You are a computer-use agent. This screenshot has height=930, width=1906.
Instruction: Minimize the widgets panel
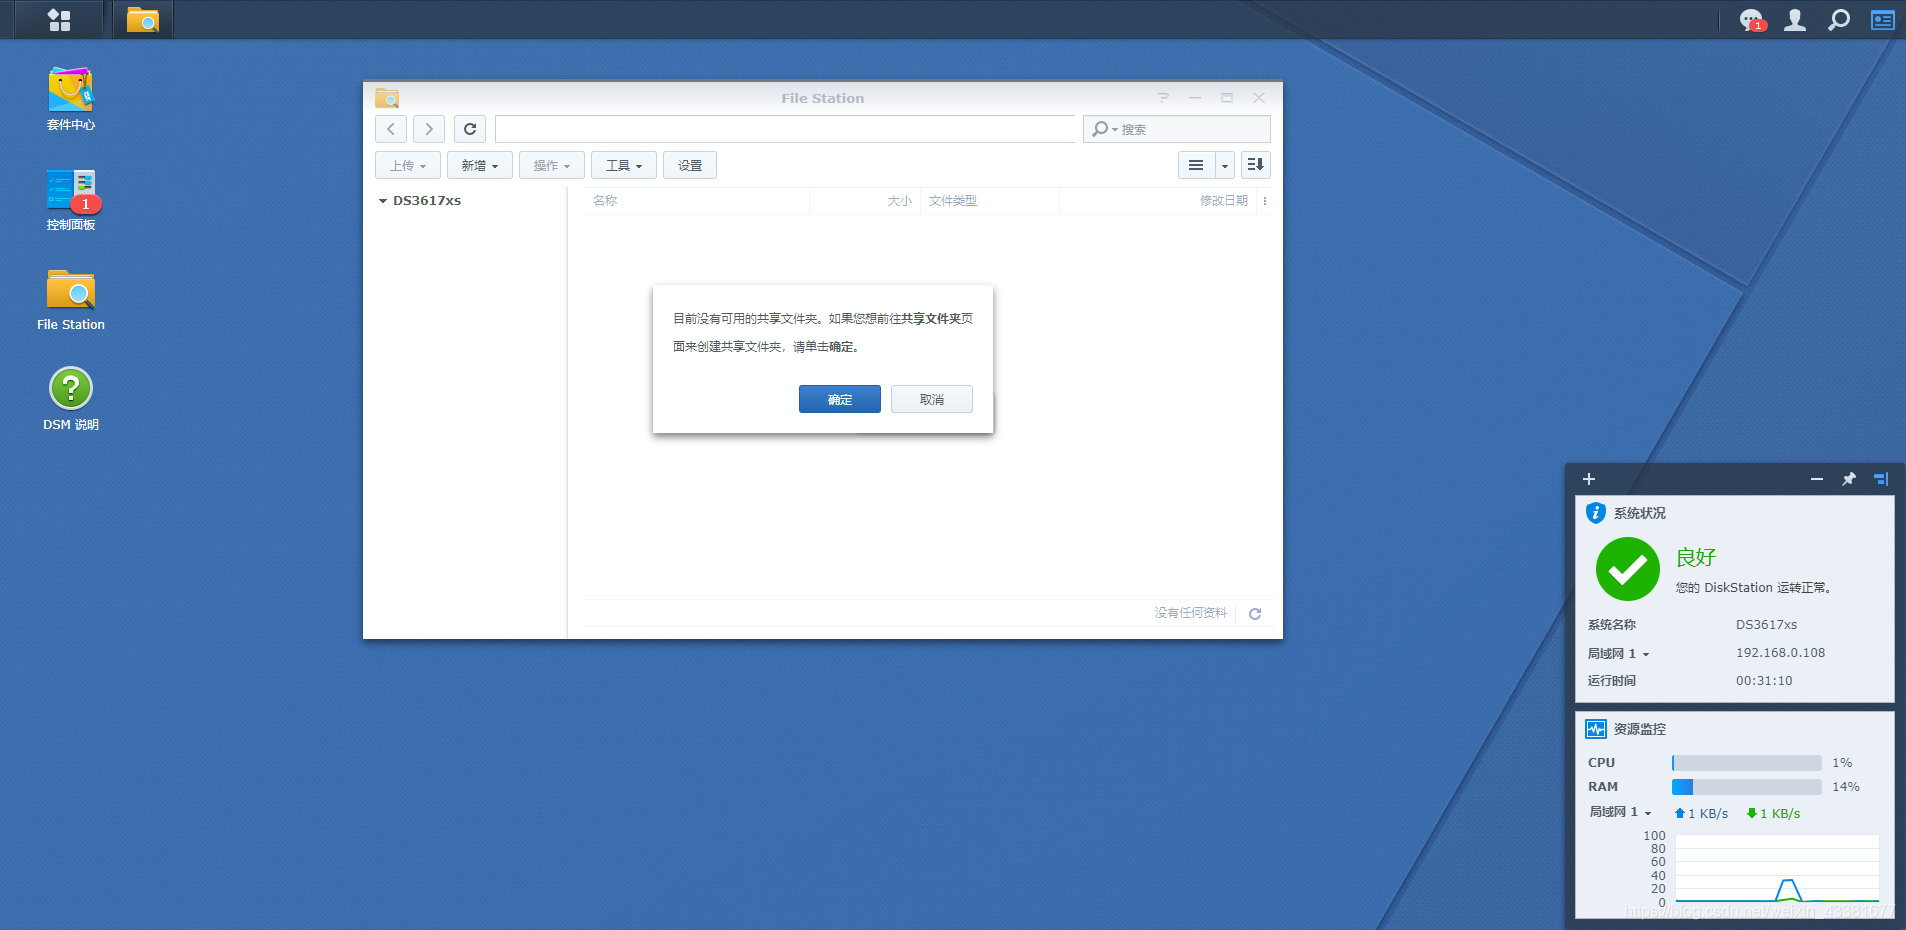coord(1817,479)
